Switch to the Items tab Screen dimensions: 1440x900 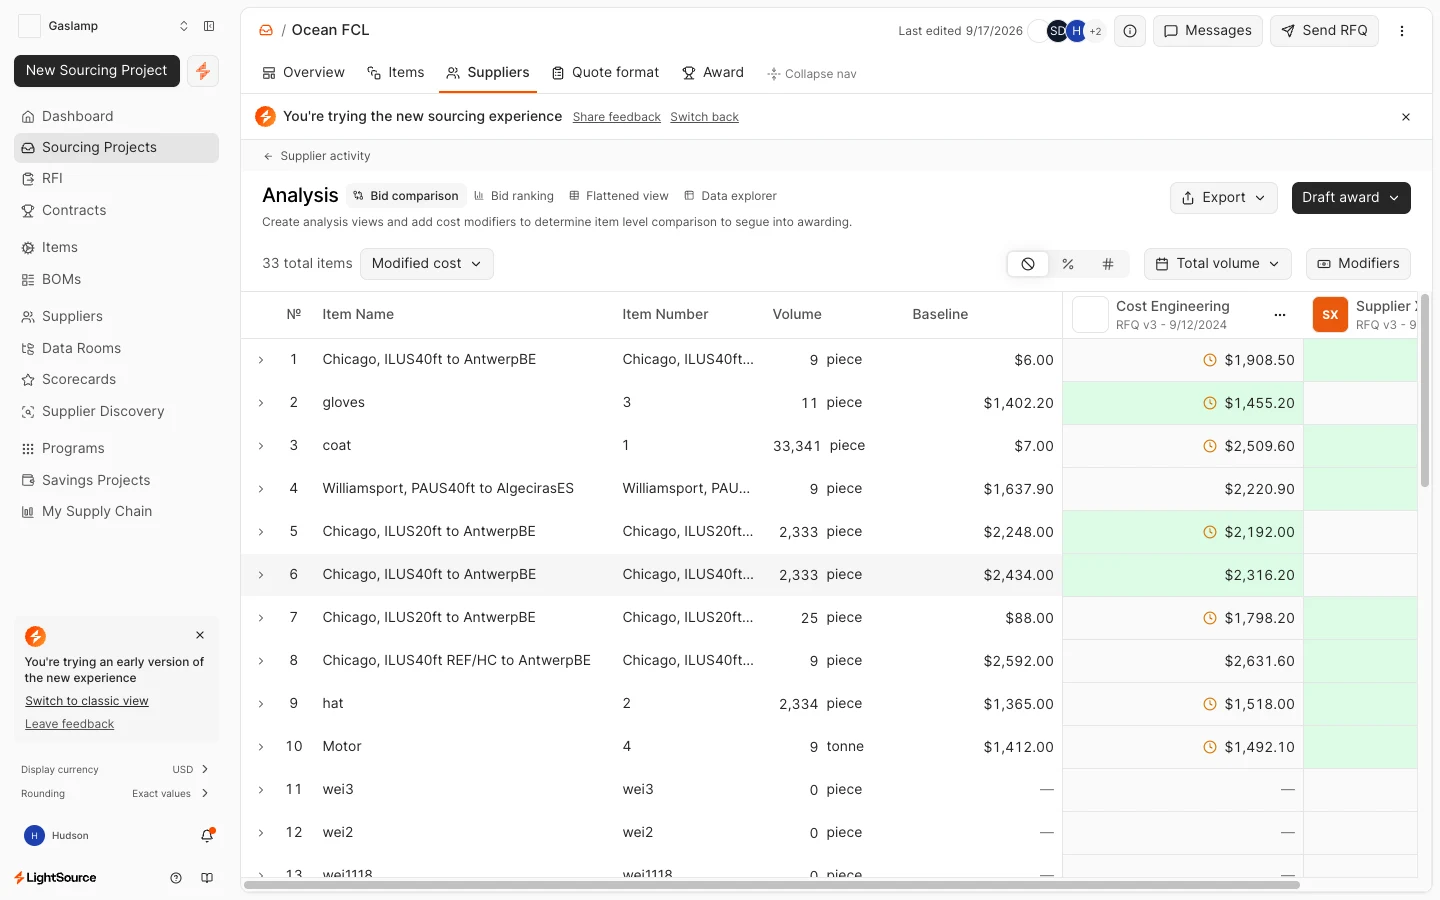pyautogui.click(x=395, y=73)
